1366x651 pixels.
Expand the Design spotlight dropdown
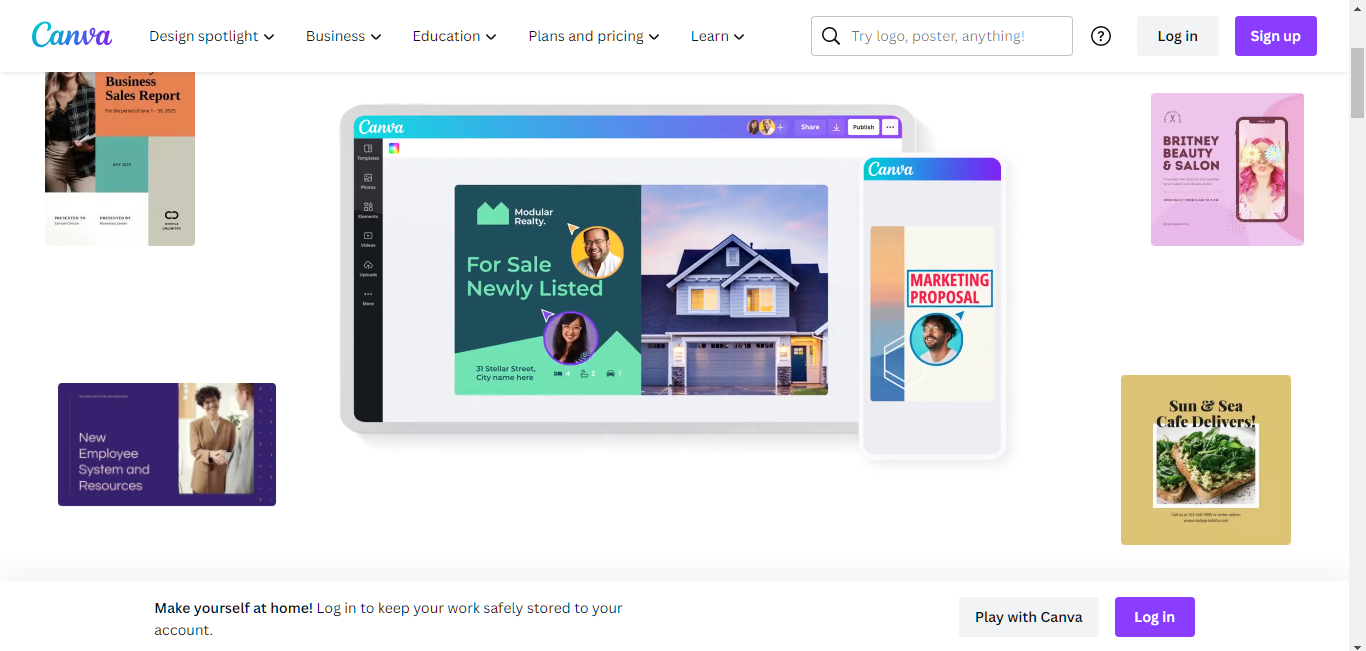[x=211, y=35]
